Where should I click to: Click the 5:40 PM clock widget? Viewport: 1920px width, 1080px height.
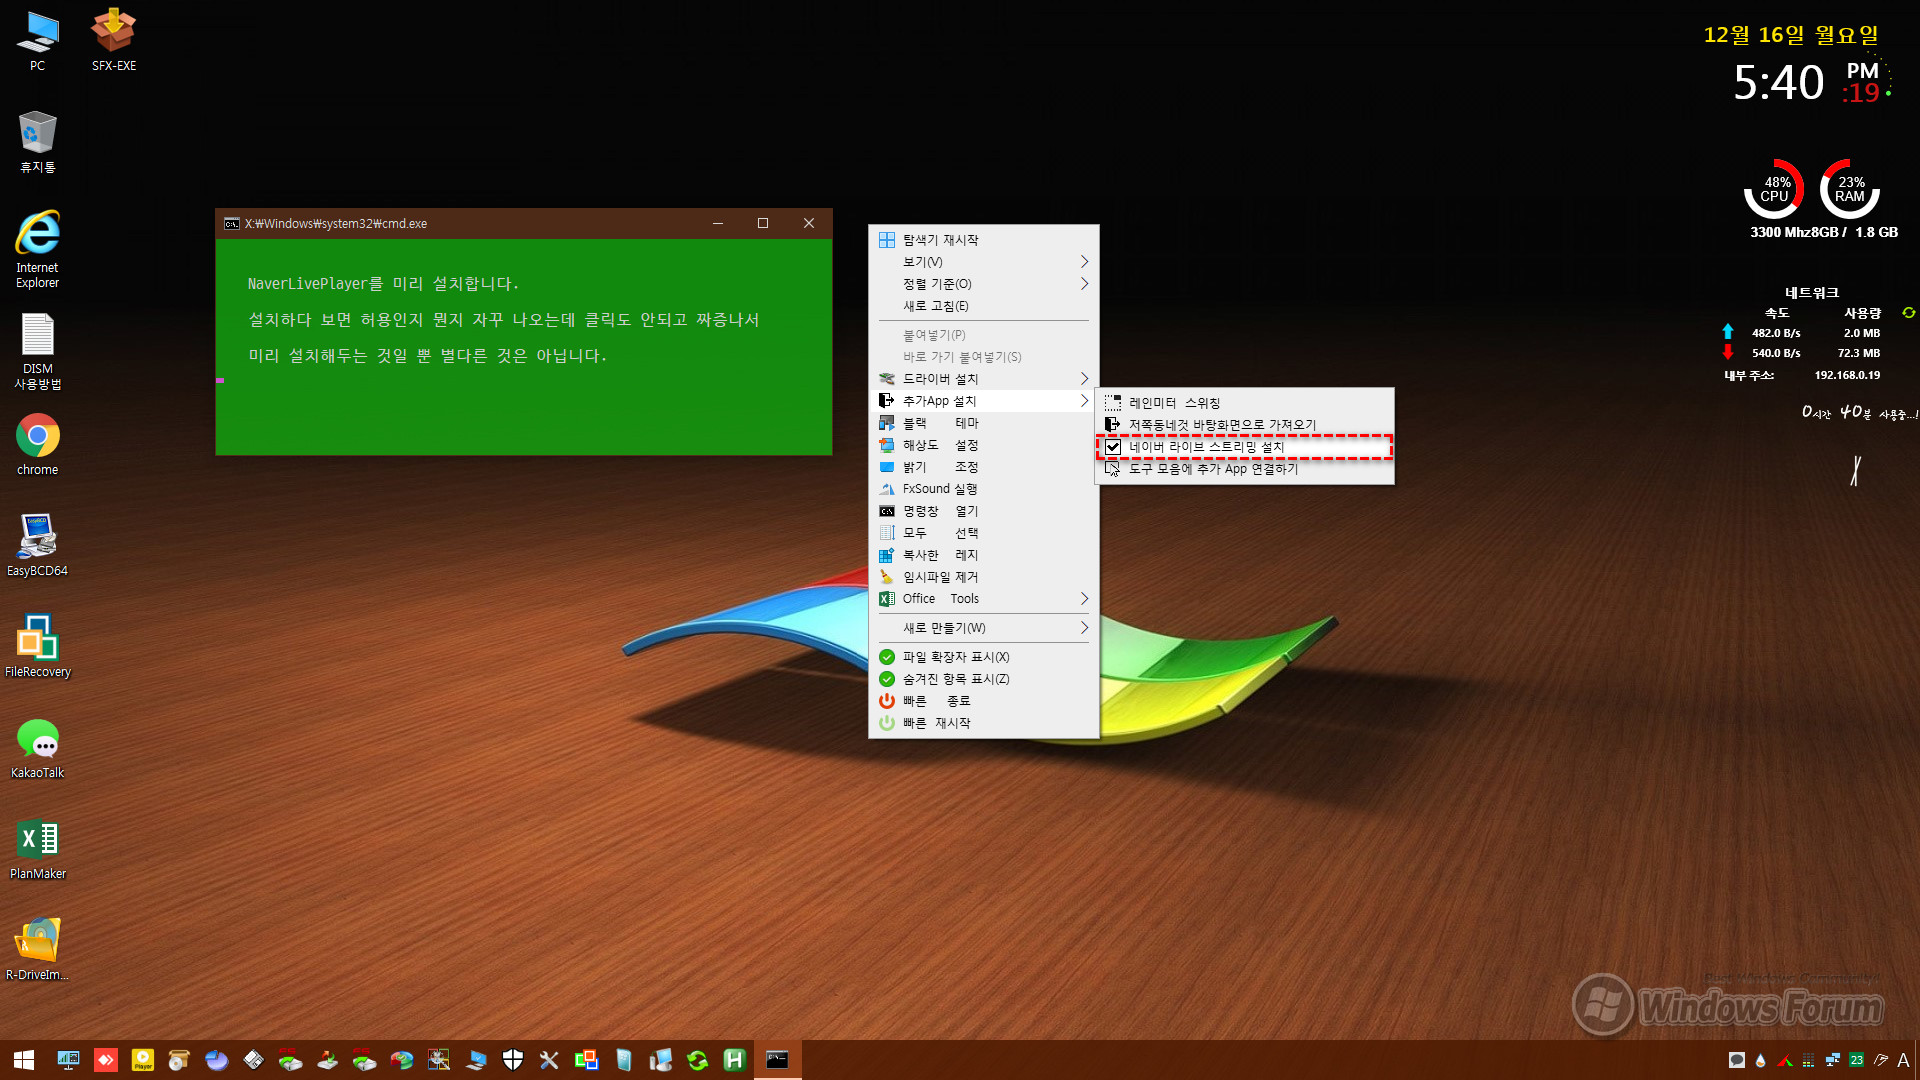(1808, 82)
